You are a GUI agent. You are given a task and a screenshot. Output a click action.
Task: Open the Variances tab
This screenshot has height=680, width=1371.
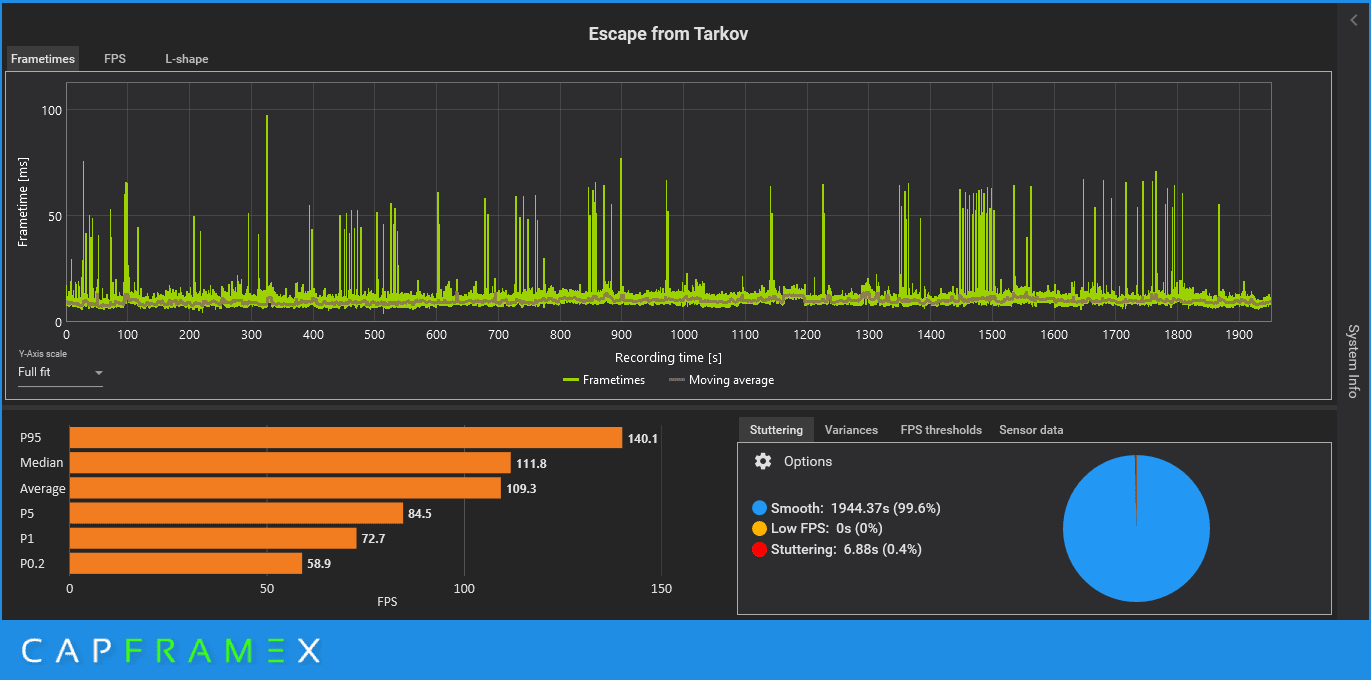[851, 430]
